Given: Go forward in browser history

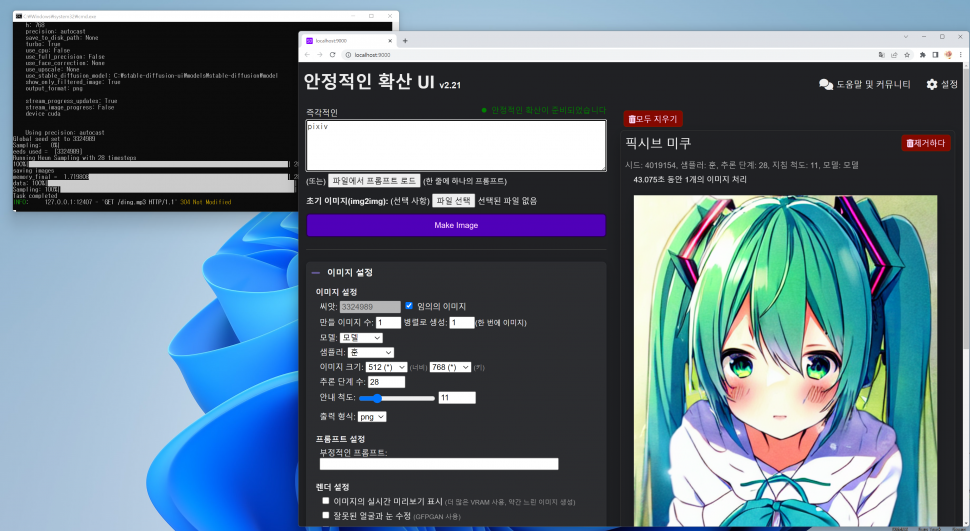Looking at the screenshot, I should (x=320, y=54).
